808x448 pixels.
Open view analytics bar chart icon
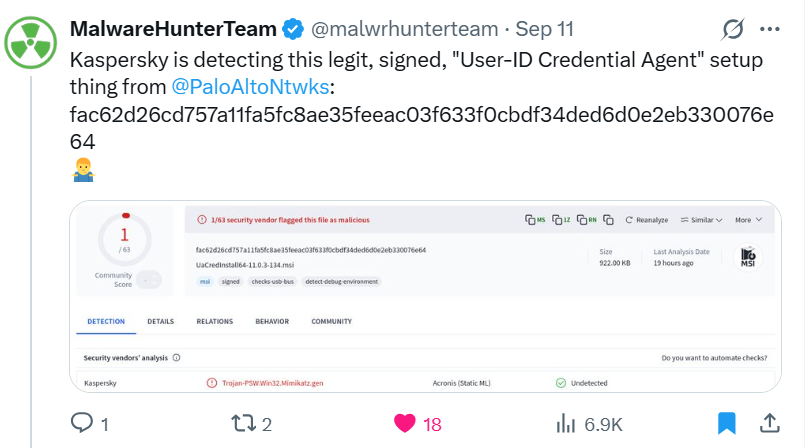click(565, 423)
